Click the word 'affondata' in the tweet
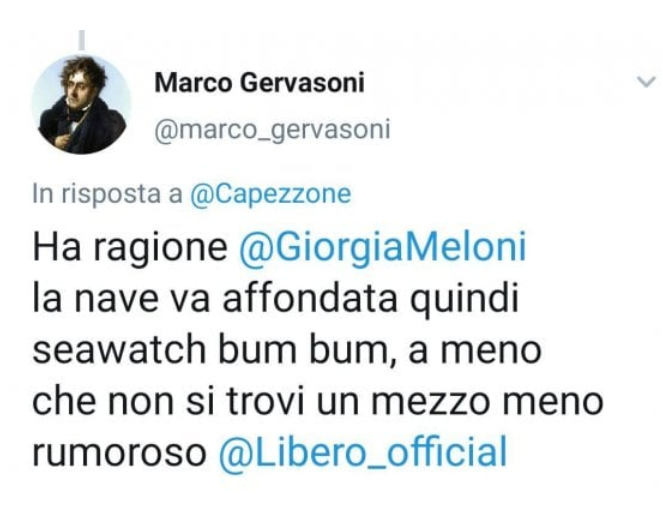The height and width of the screenshot is (505, 663). pos(310,298)
